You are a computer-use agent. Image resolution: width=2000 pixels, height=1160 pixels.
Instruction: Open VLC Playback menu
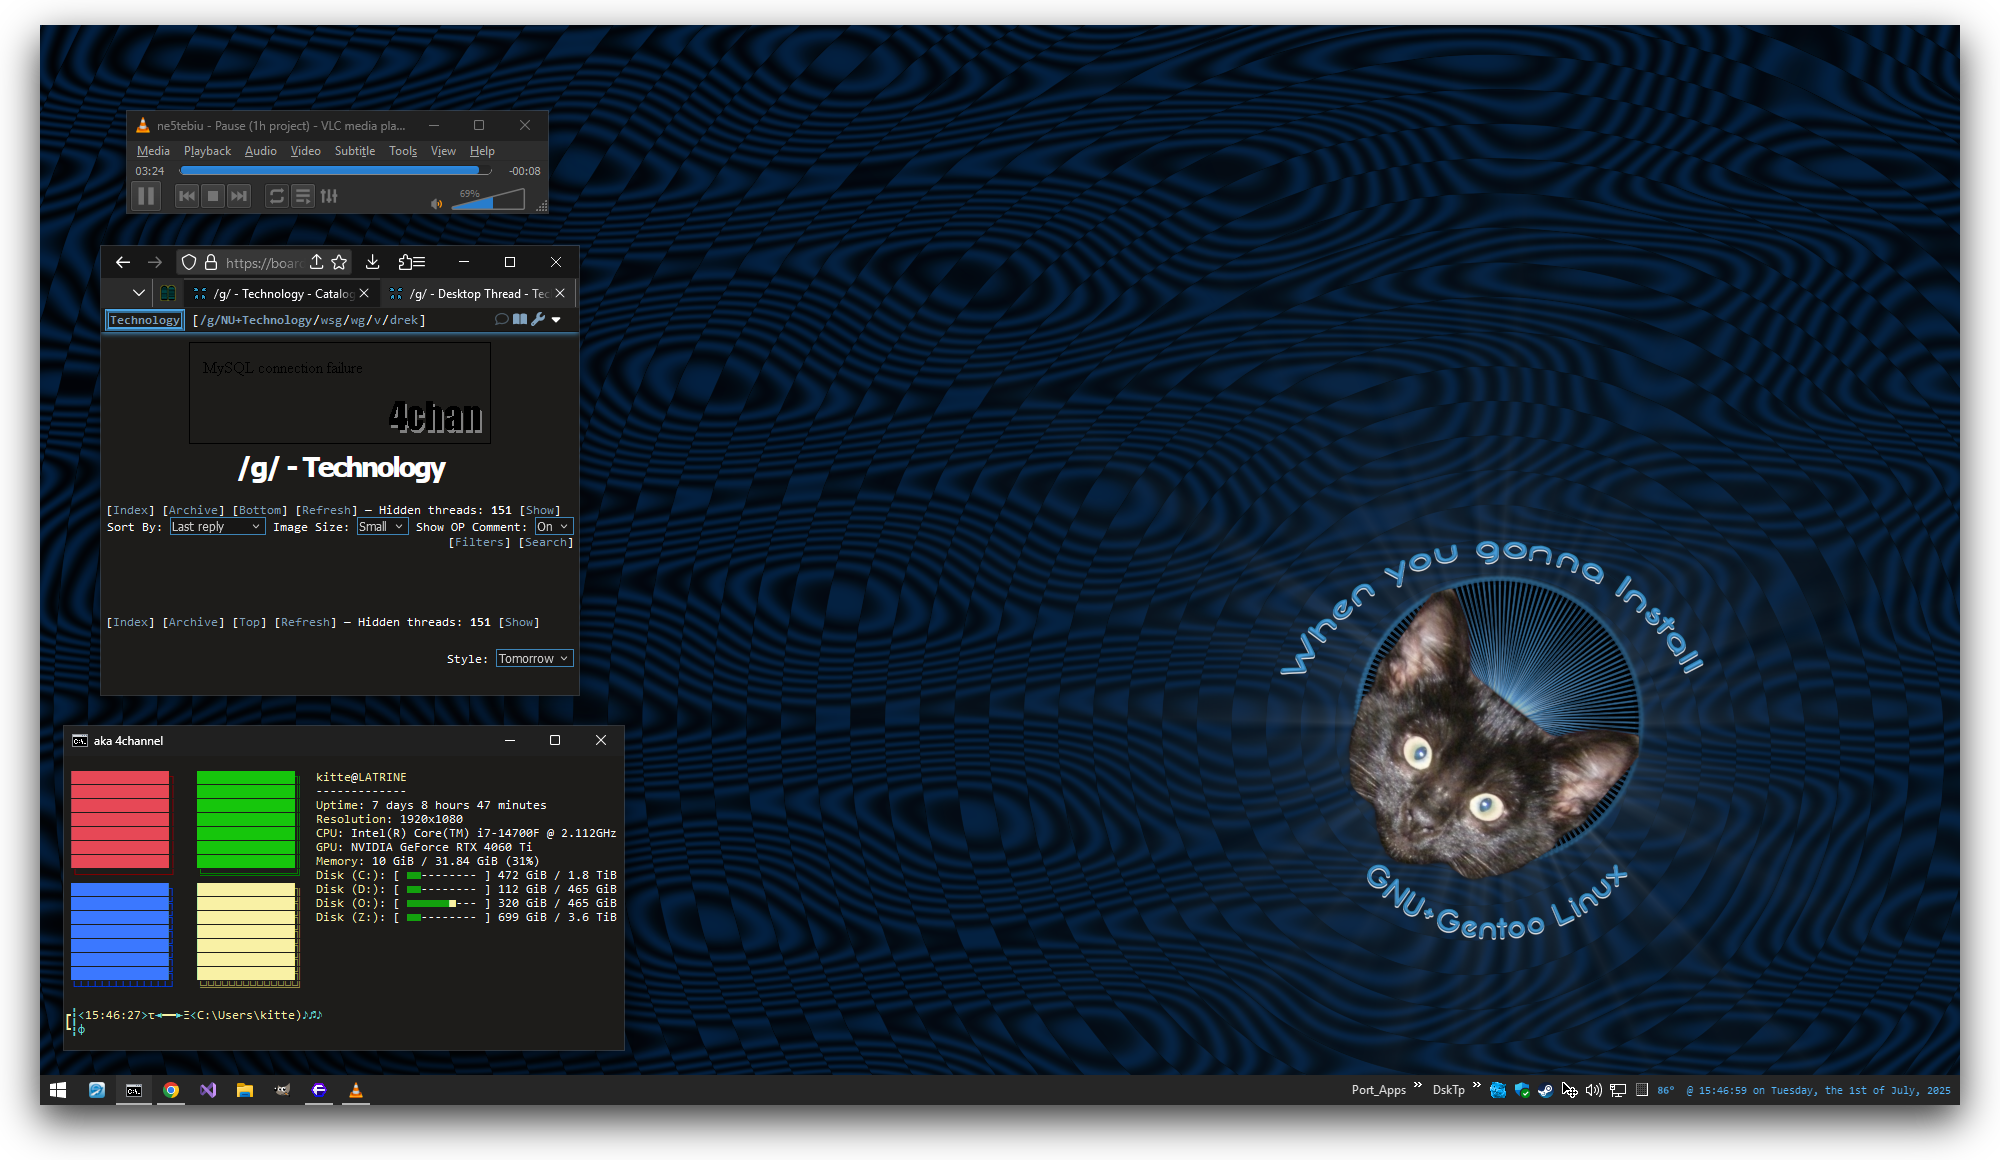(x=207, y=151)
